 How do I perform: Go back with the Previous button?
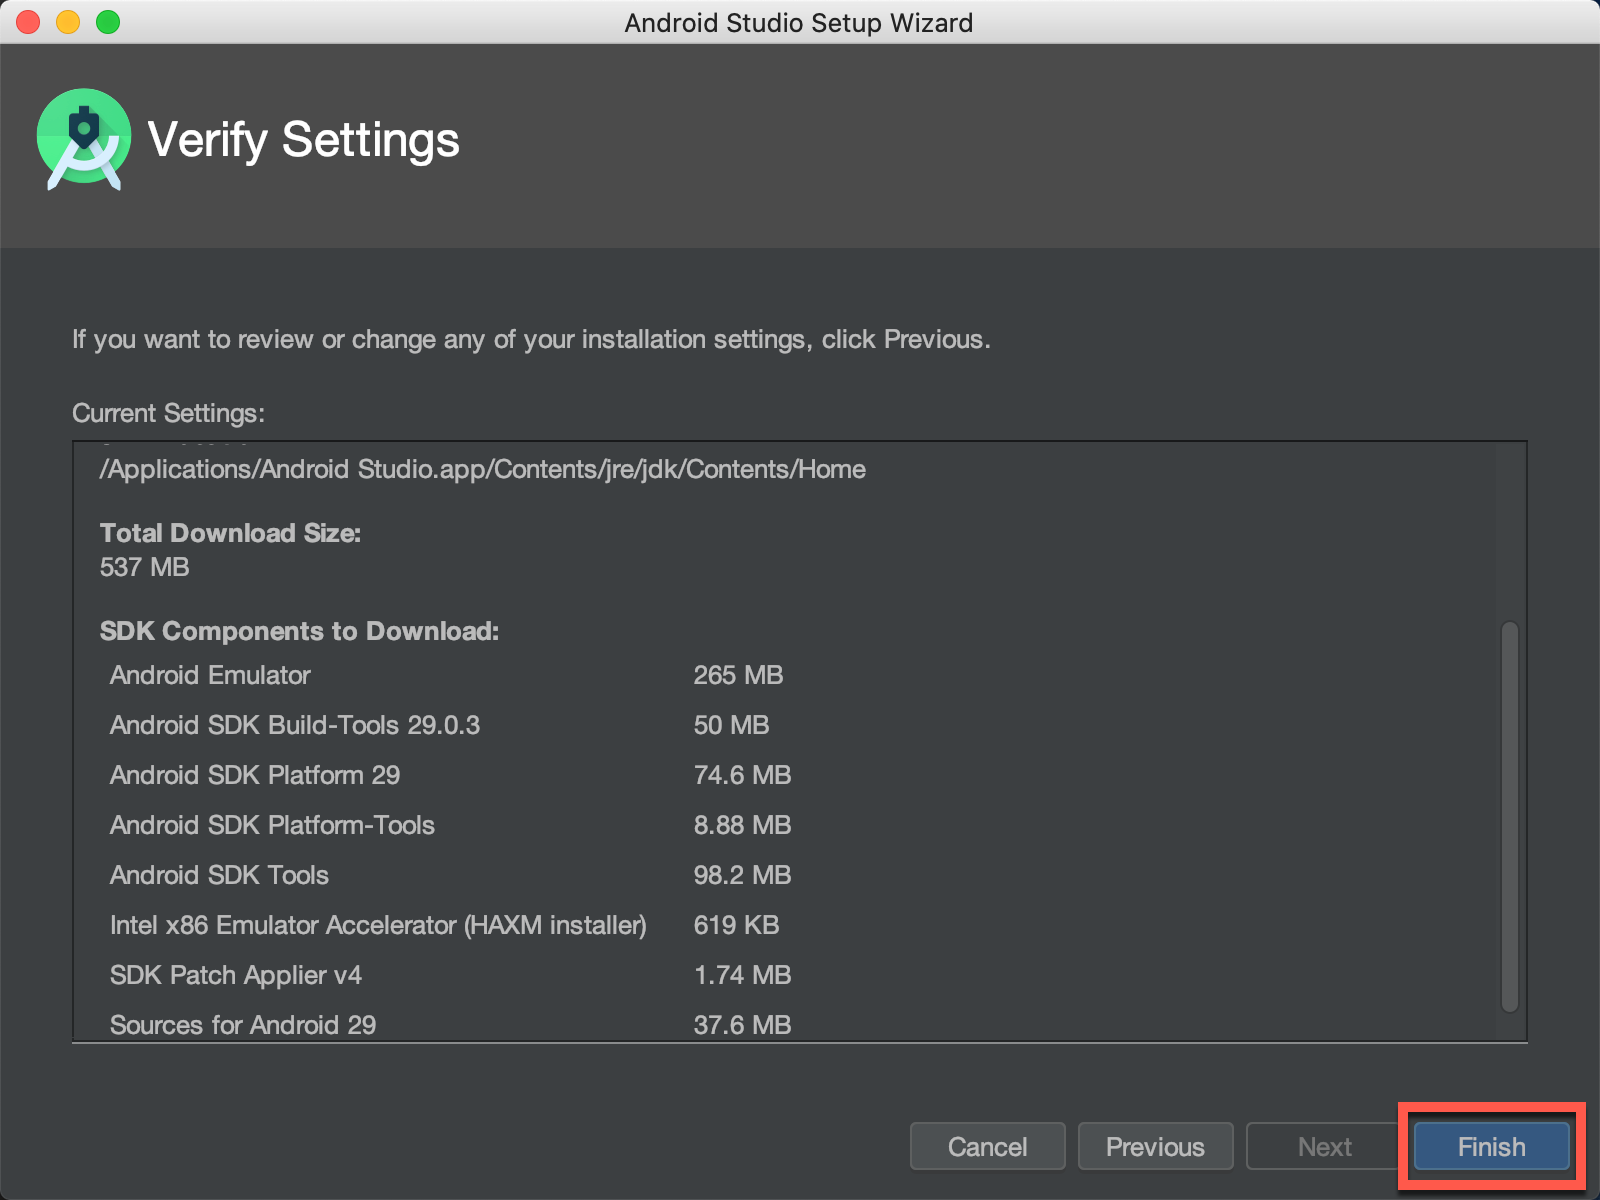pyautogui.click(x=1155, y=1146)
